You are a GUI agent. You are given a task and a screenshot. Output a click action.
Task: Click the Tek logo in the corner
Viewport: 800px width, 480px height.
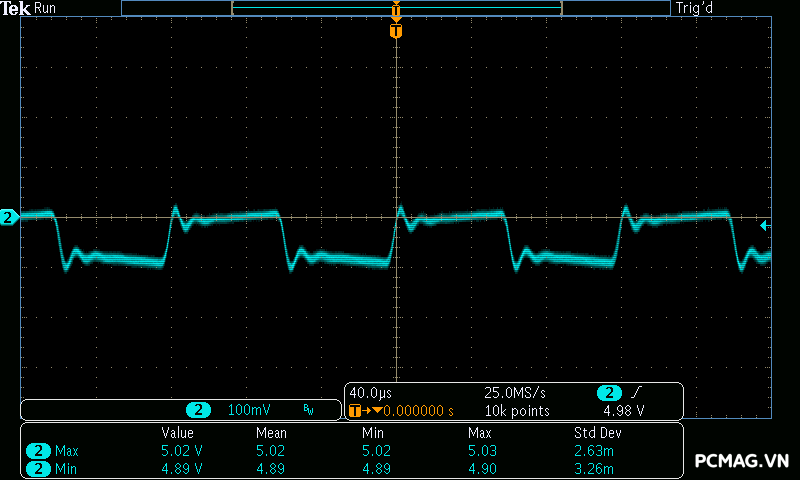(x=17, y=8)
